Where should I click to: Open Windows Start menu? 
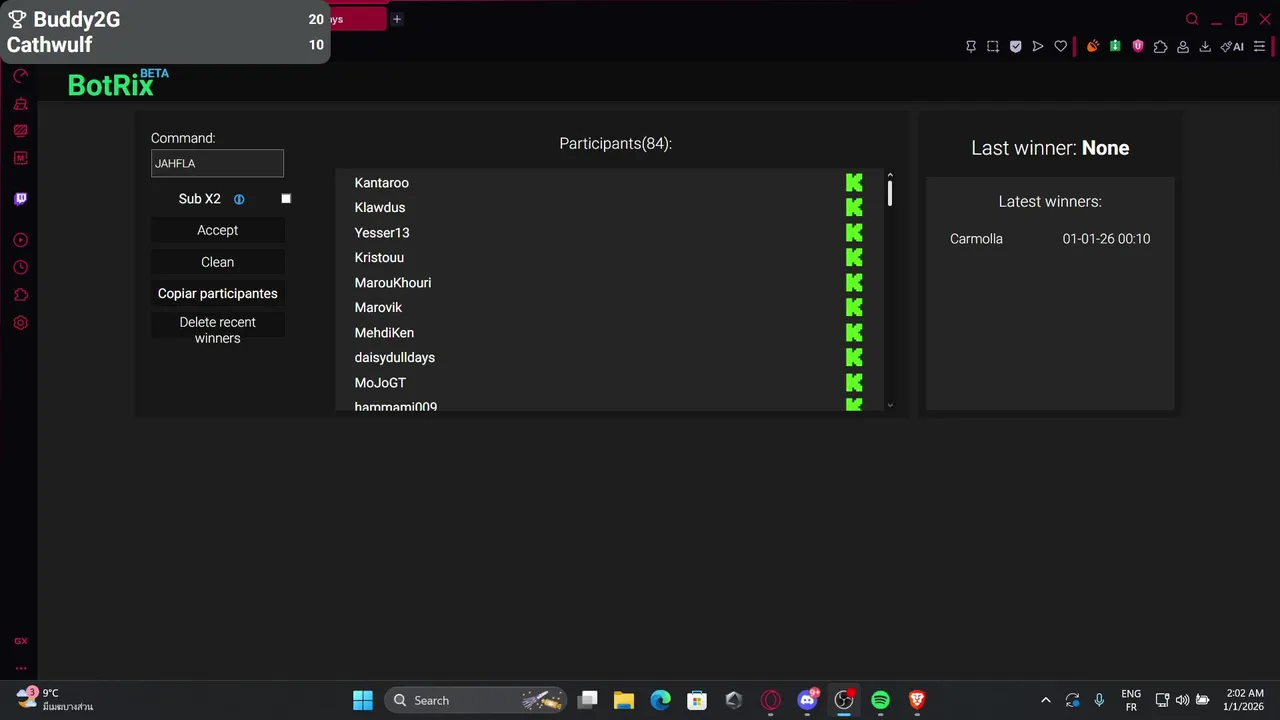363,700
